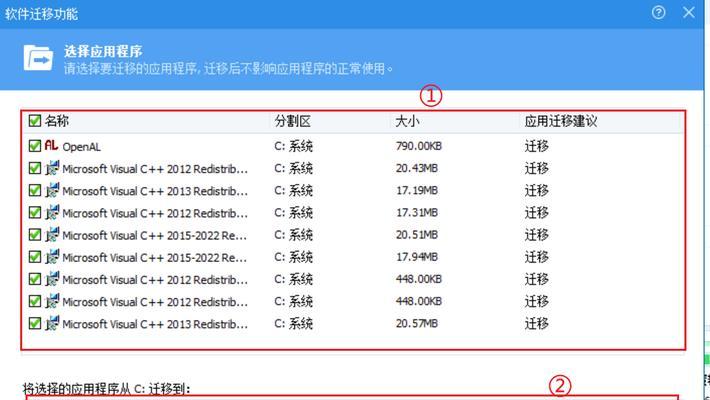The width and height of the screenshot is (710, 400).
Task: Toggle the select-all checkbox beside 名称
Action: 35,120
